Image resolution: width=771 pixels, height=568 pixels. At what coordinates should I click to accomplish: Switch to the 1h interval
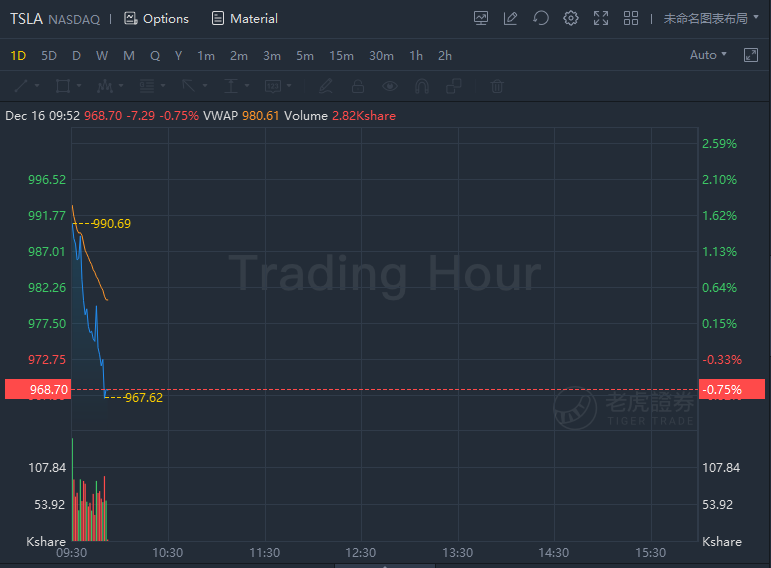416,56
